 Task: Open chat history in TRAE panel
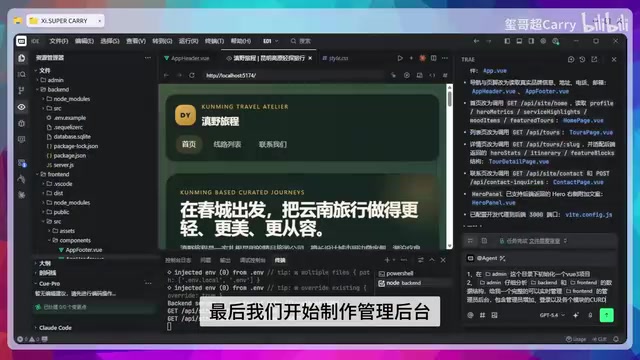(582, 60)
